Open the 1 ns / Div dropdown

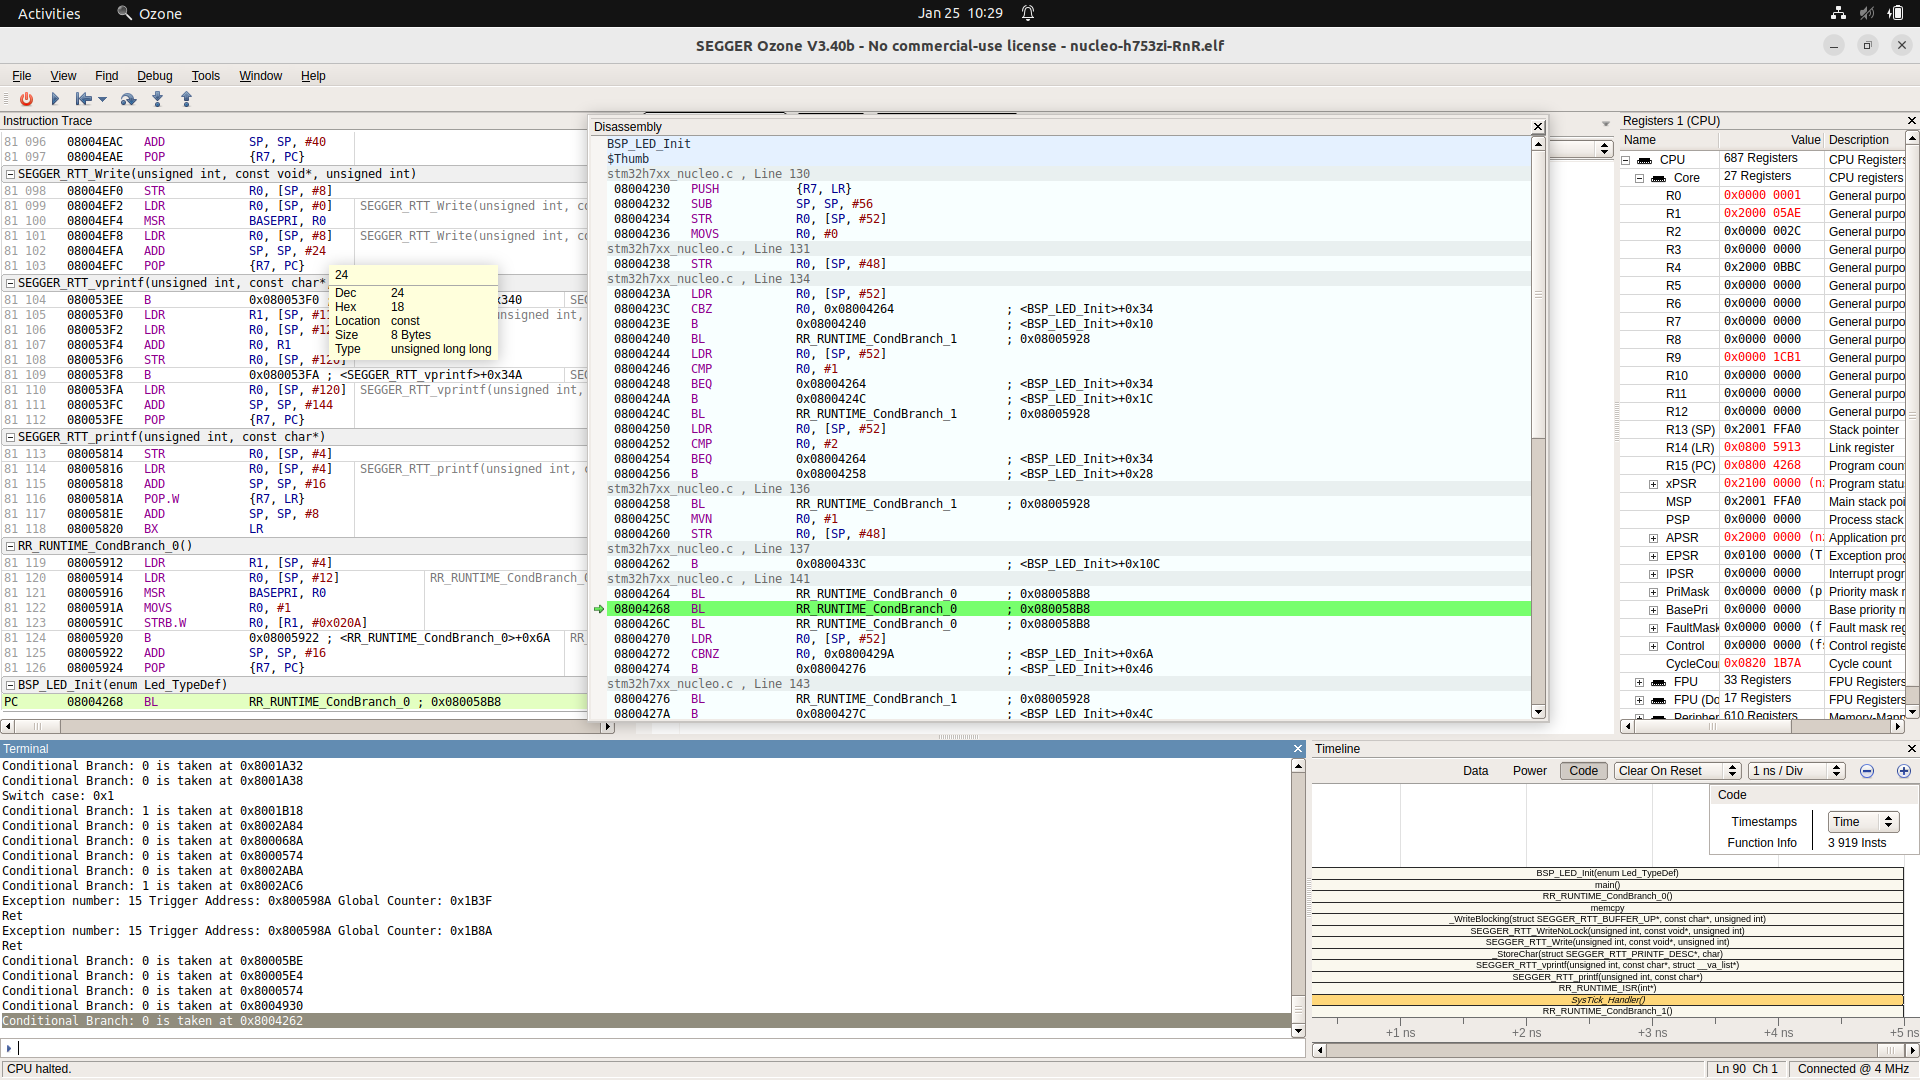pyautogui.click(x=1796, y=771)
